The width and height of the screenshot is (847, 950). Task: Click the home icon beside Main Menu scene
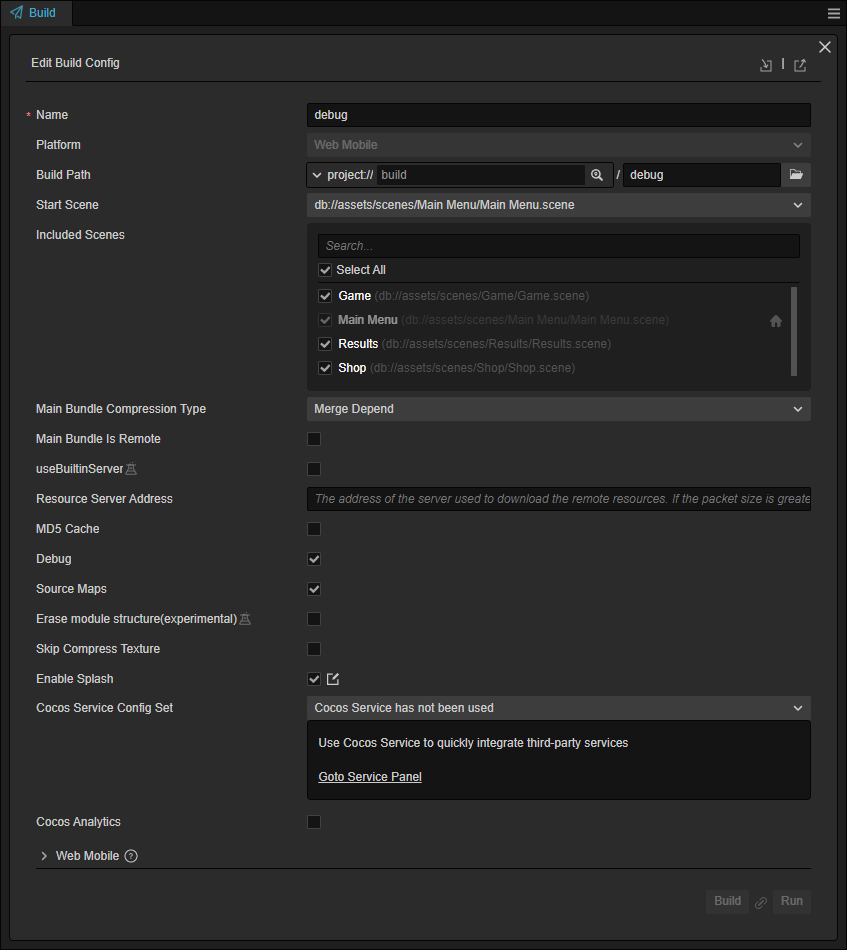tap(776, 321)
